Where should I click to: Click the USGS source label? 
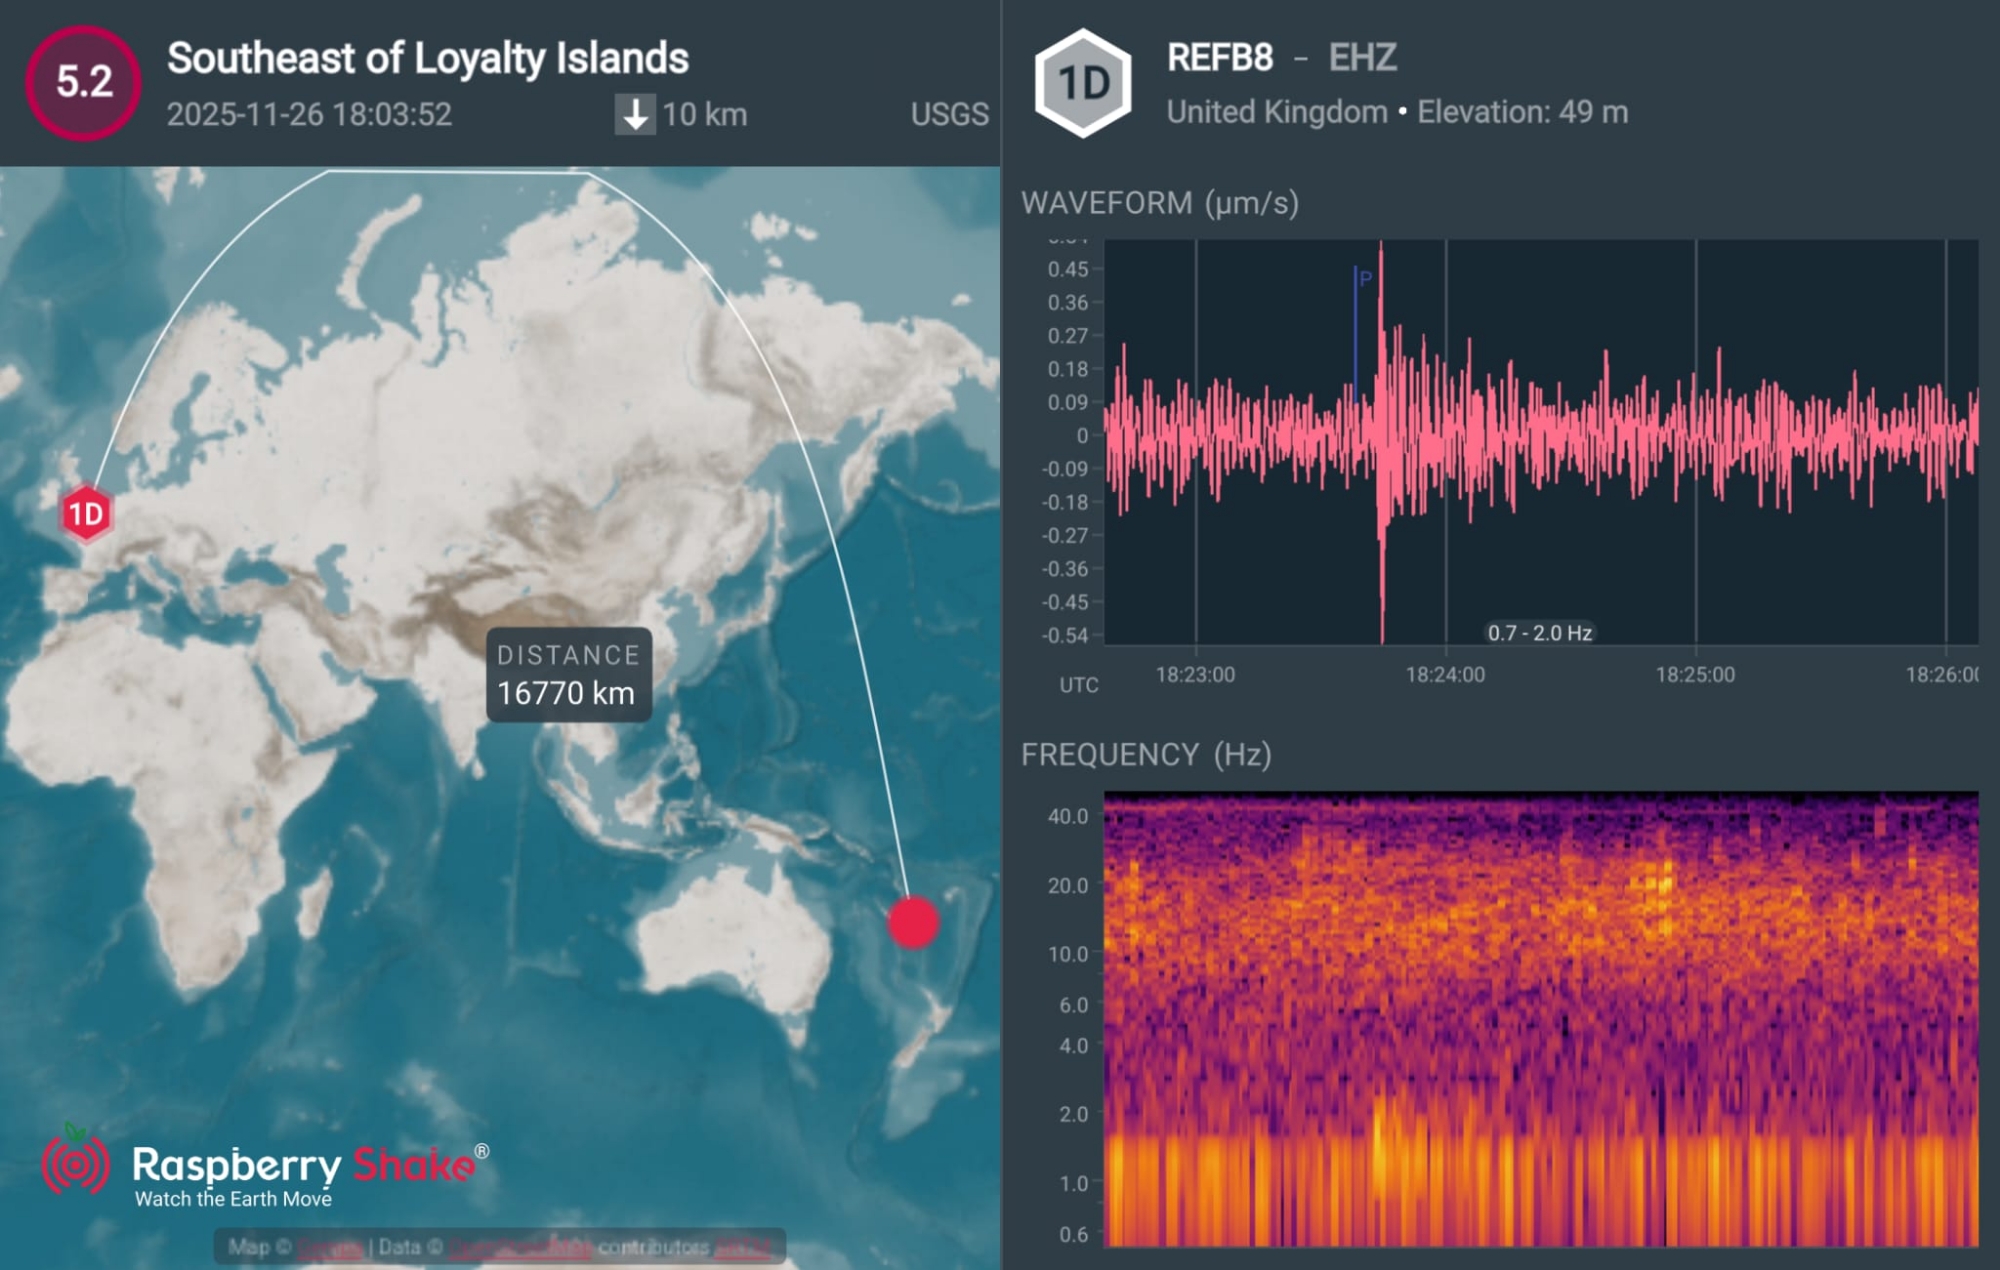(949, 114)
